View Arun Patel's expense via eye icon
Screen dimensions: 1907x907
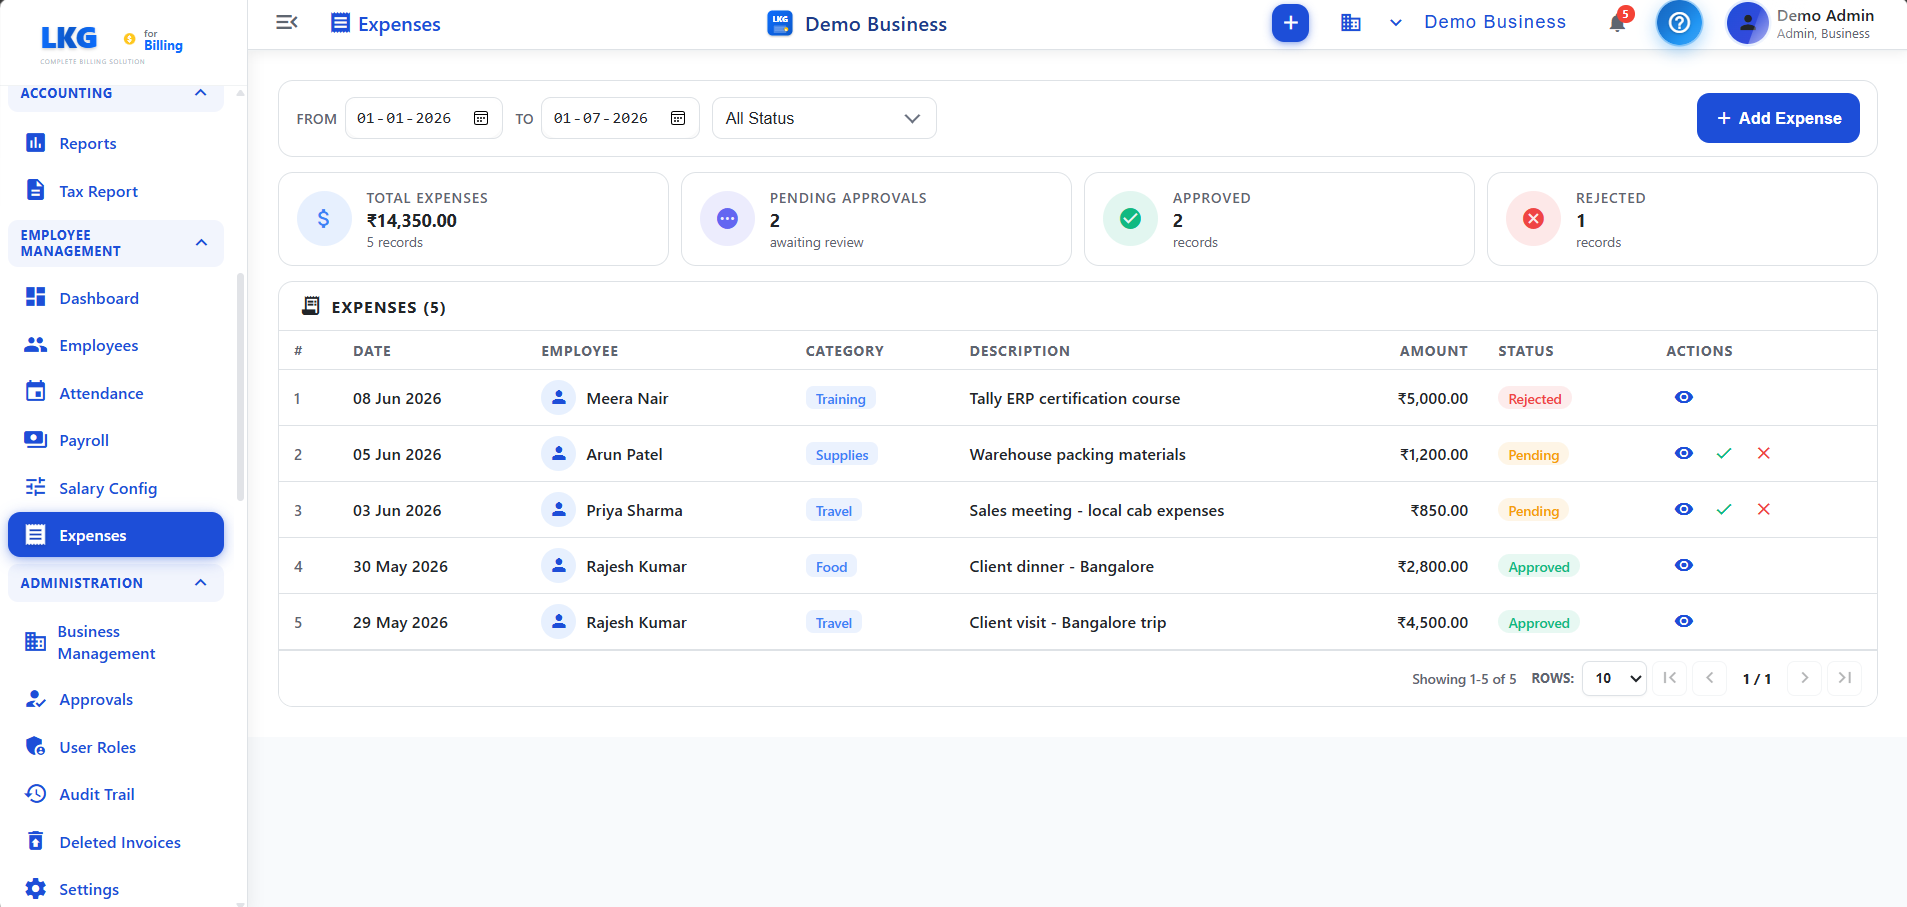(1684, 453)
